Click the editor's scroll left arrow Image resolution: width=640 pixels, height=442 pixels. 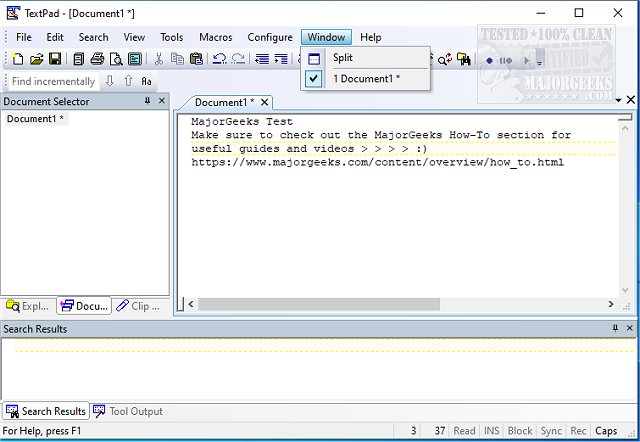tap(191, 304)
